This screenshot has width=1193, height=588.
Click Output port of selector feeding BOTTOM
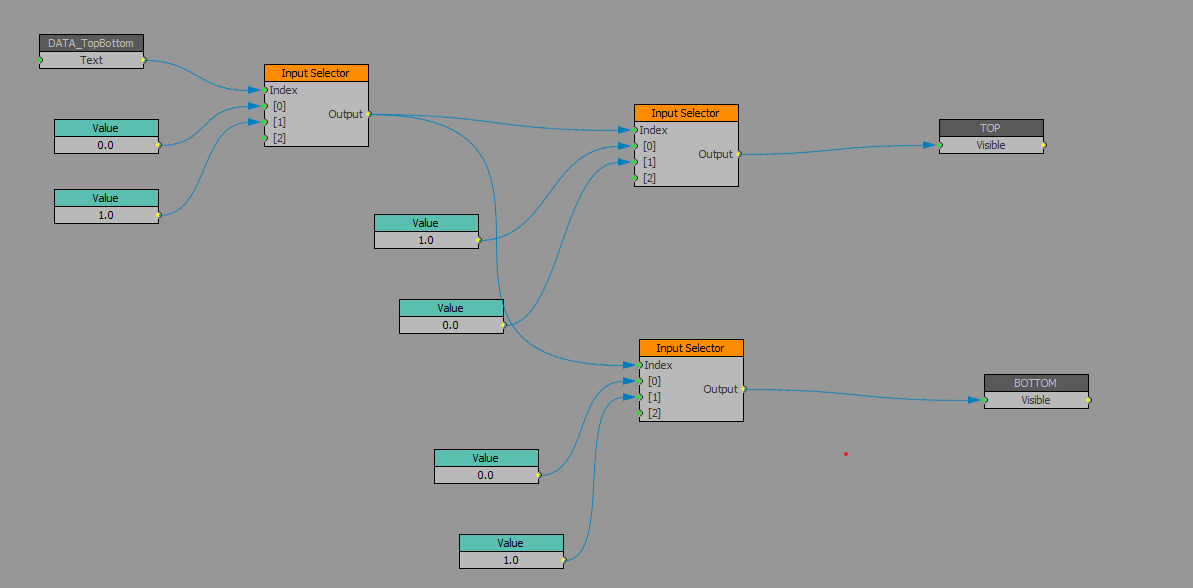[x=743, y=389]
